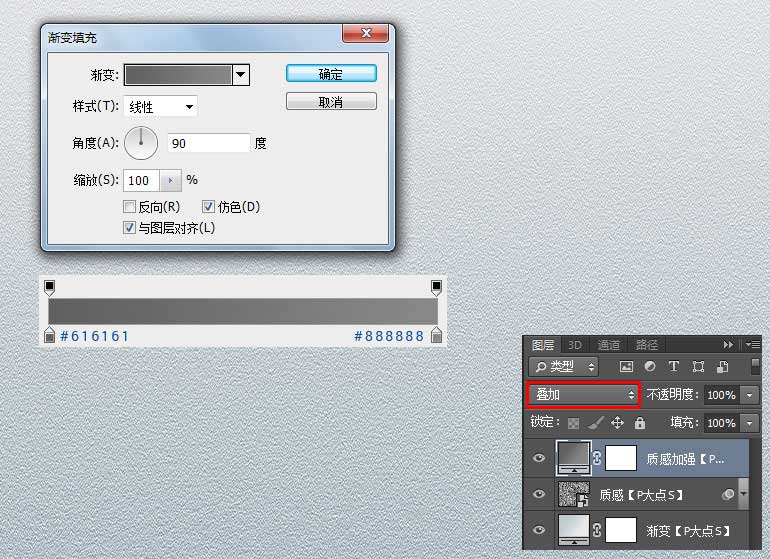The width and height of the screenshot is (770, 559).
Task: Click the lock all padlock icon
Action: click(639, 423)
